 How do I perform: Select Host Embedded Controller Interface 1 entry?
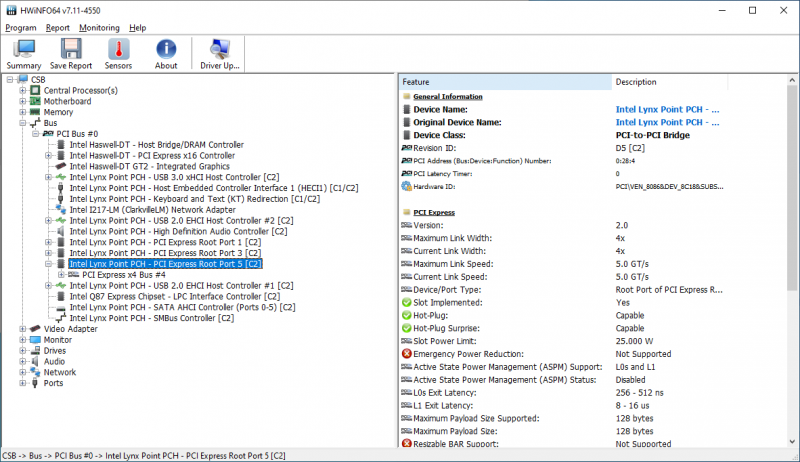pos(214,188)
